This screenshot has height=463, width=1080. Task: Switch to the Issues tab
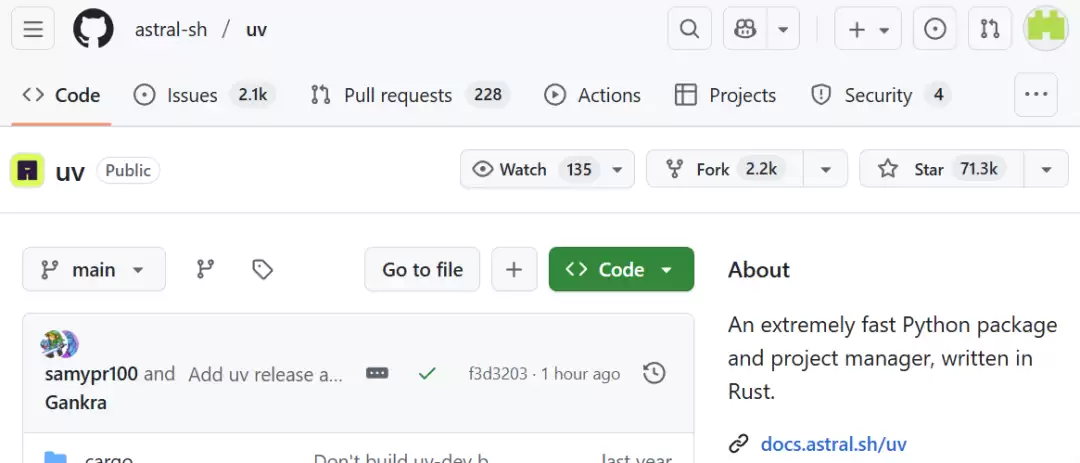191,95
